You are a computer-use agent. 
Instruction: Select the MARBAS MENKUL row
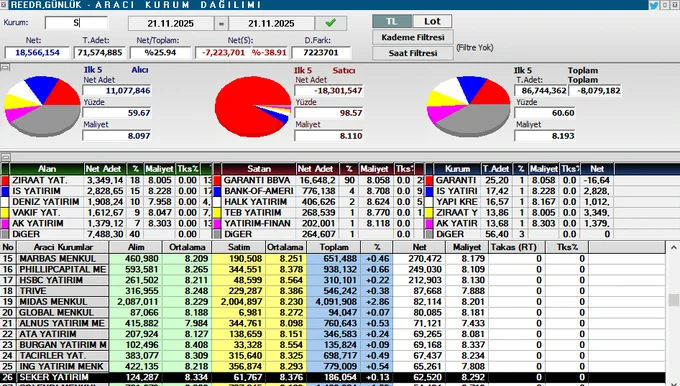[333, 258]
